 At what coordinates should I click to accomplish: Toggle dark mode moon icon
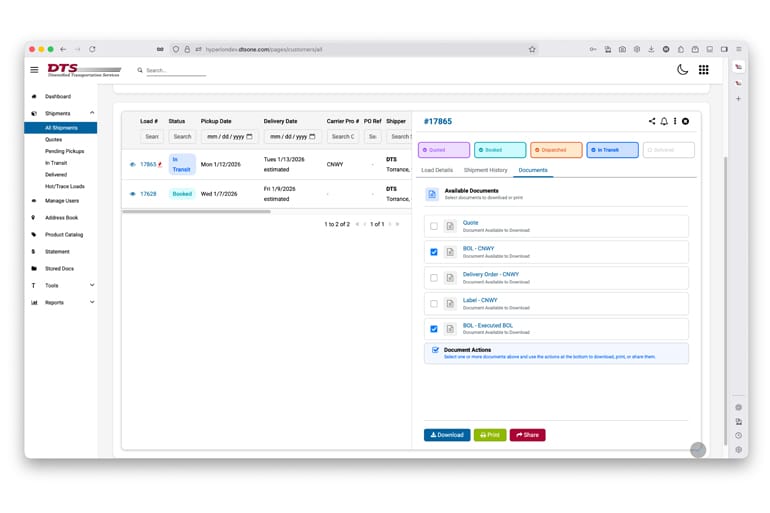coord(682,70)
